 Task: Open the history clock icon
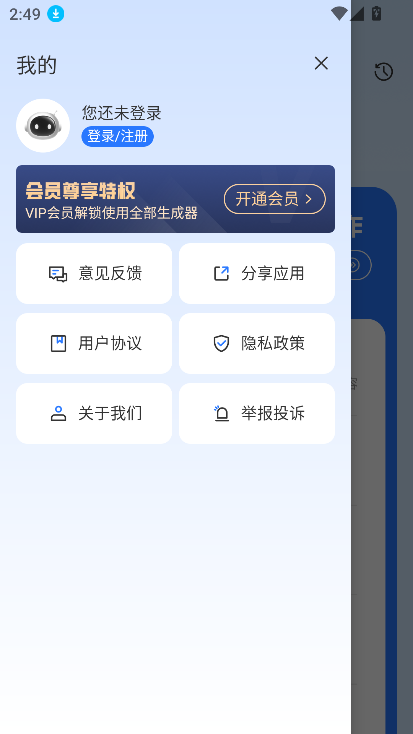[384, 72]
